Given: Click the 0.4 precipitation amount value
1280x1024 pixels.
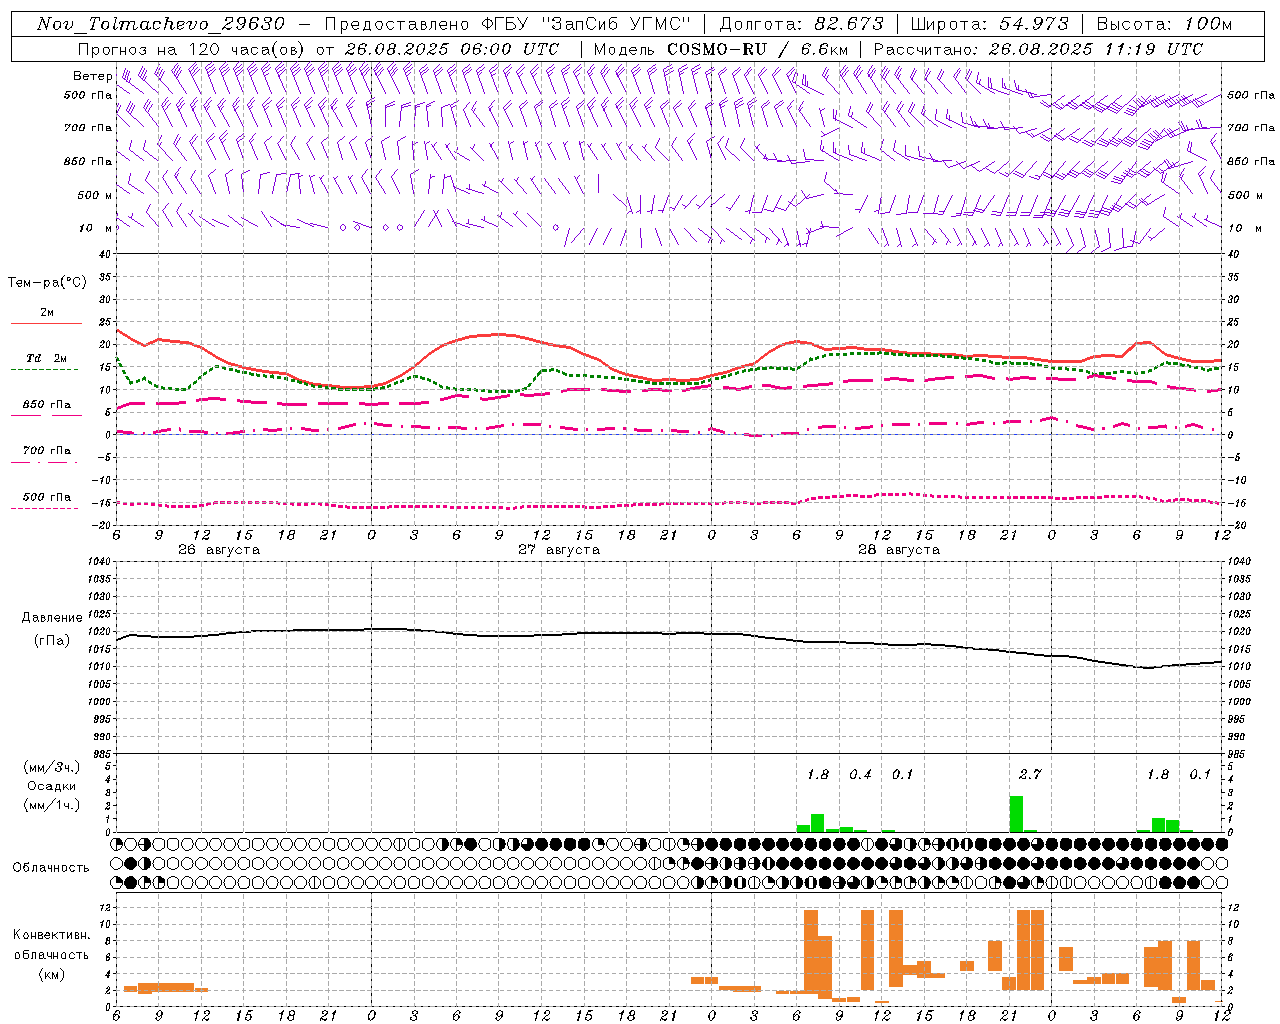Looking at the screenshot, I should point(860,774).
